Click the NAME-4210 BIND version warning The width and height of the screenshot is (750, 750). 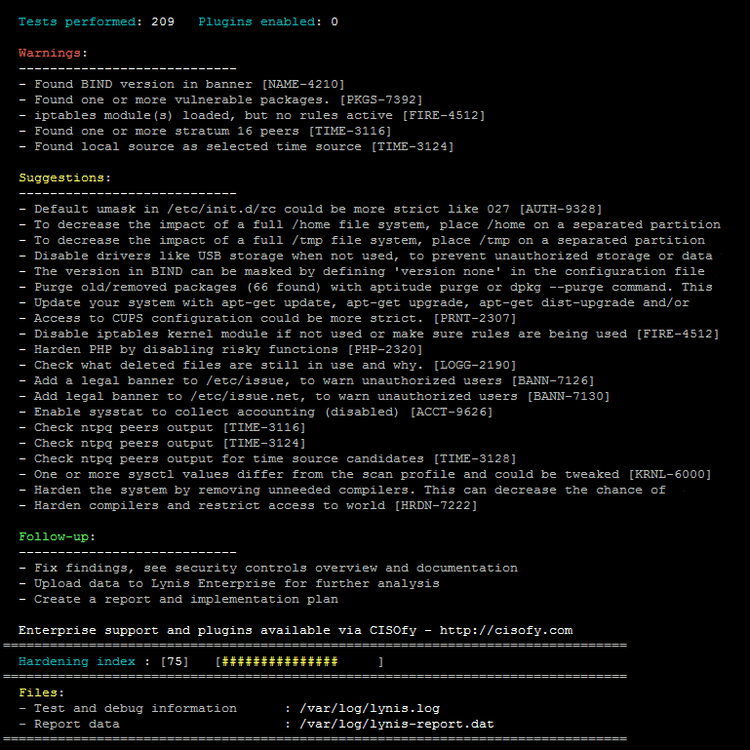[182, 85]
